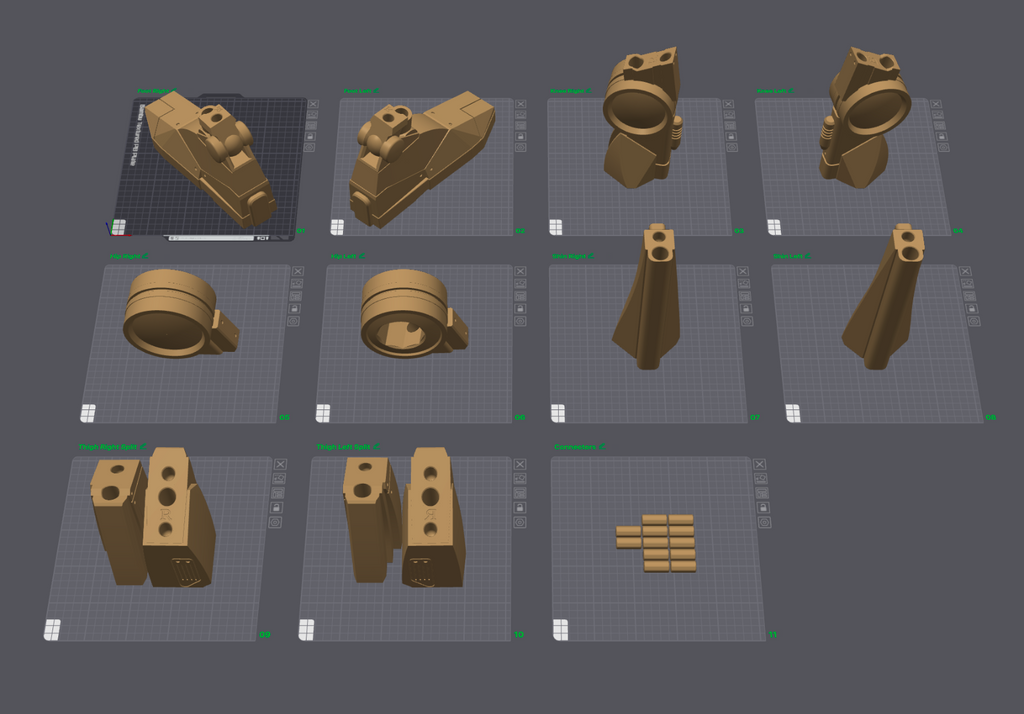Viewport: 1024px width, 714px height.
Task: Auto-orient objects on Knee Left plate
Action: coord(938,114)
